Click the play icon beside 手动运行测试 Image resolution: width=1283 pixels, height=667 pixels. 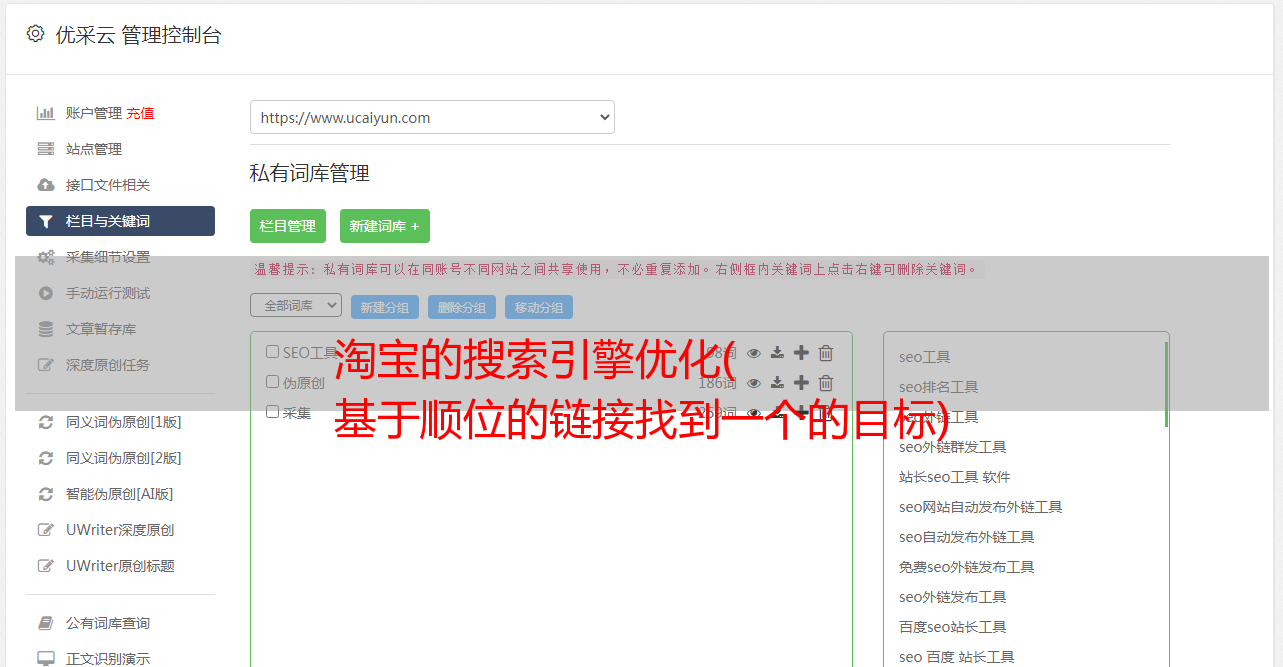pos(45,293)
